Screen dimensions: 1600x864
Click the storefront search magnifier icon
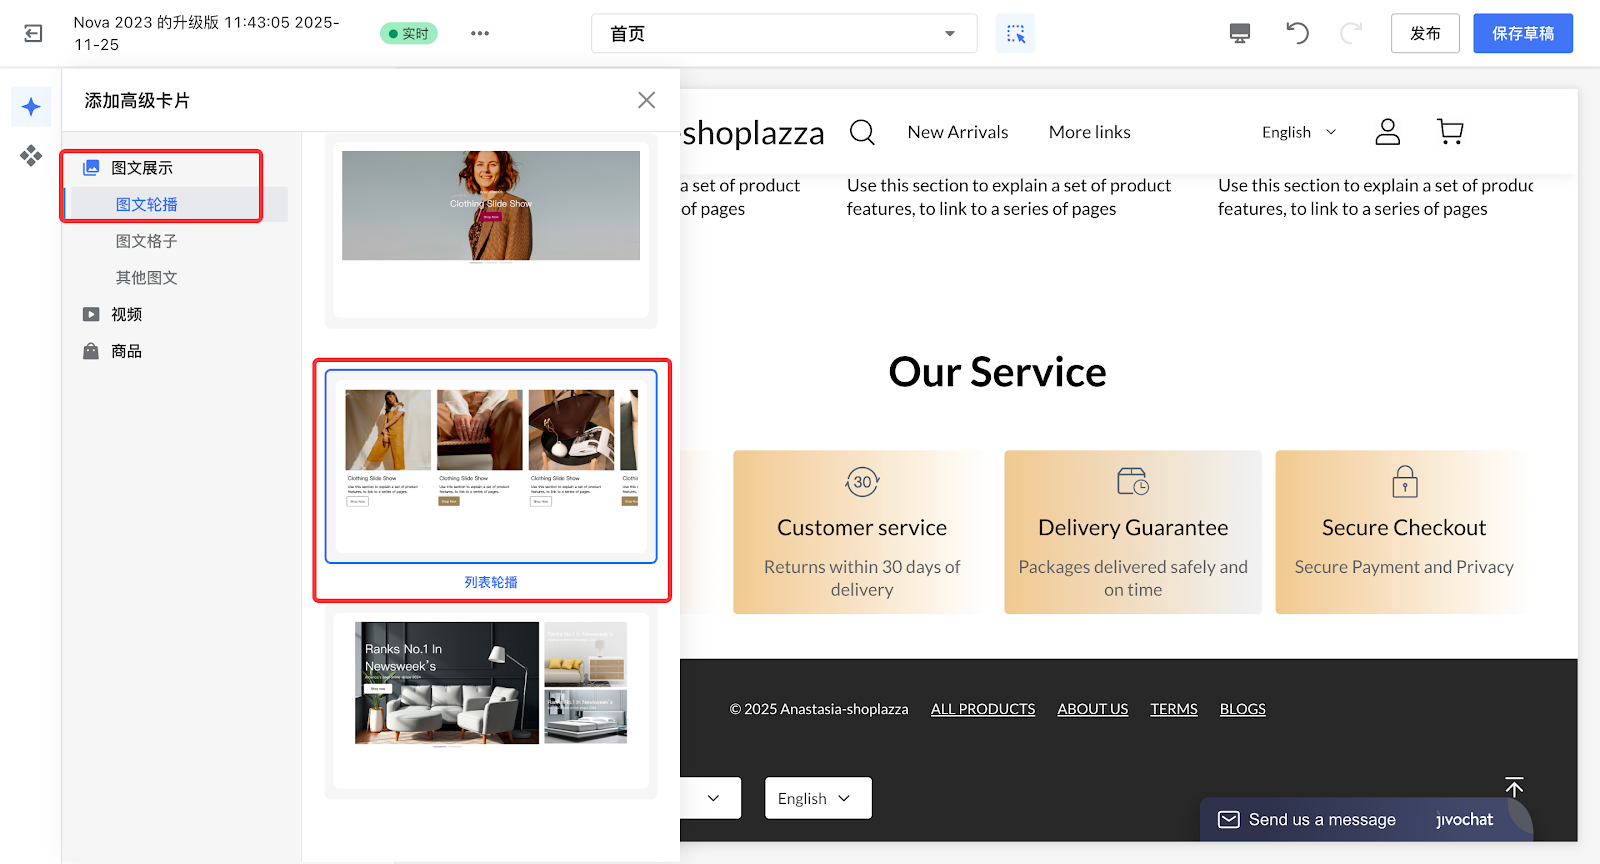coord(862,132)
